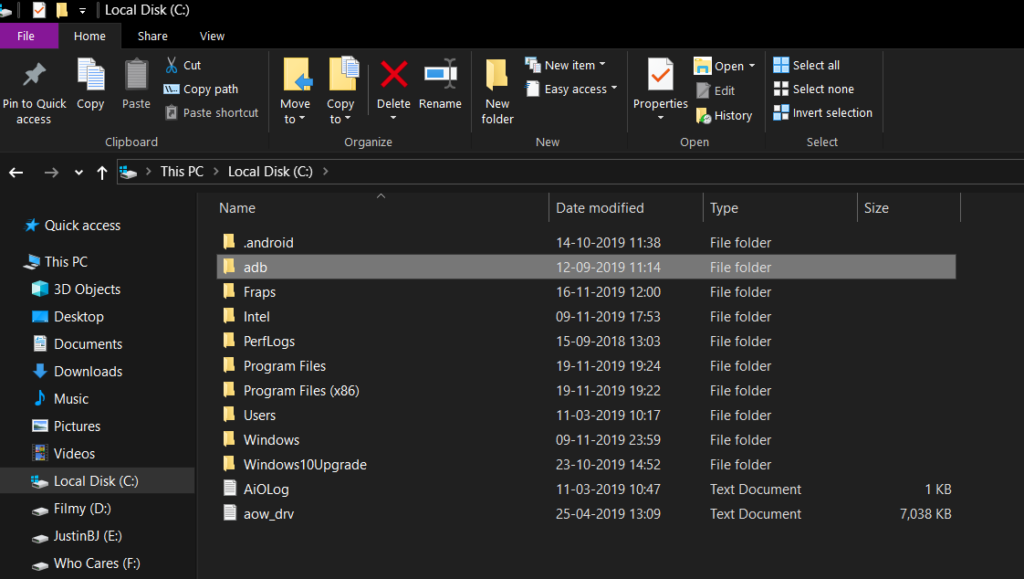Open the recent locations chevron

tap(79, 172)
